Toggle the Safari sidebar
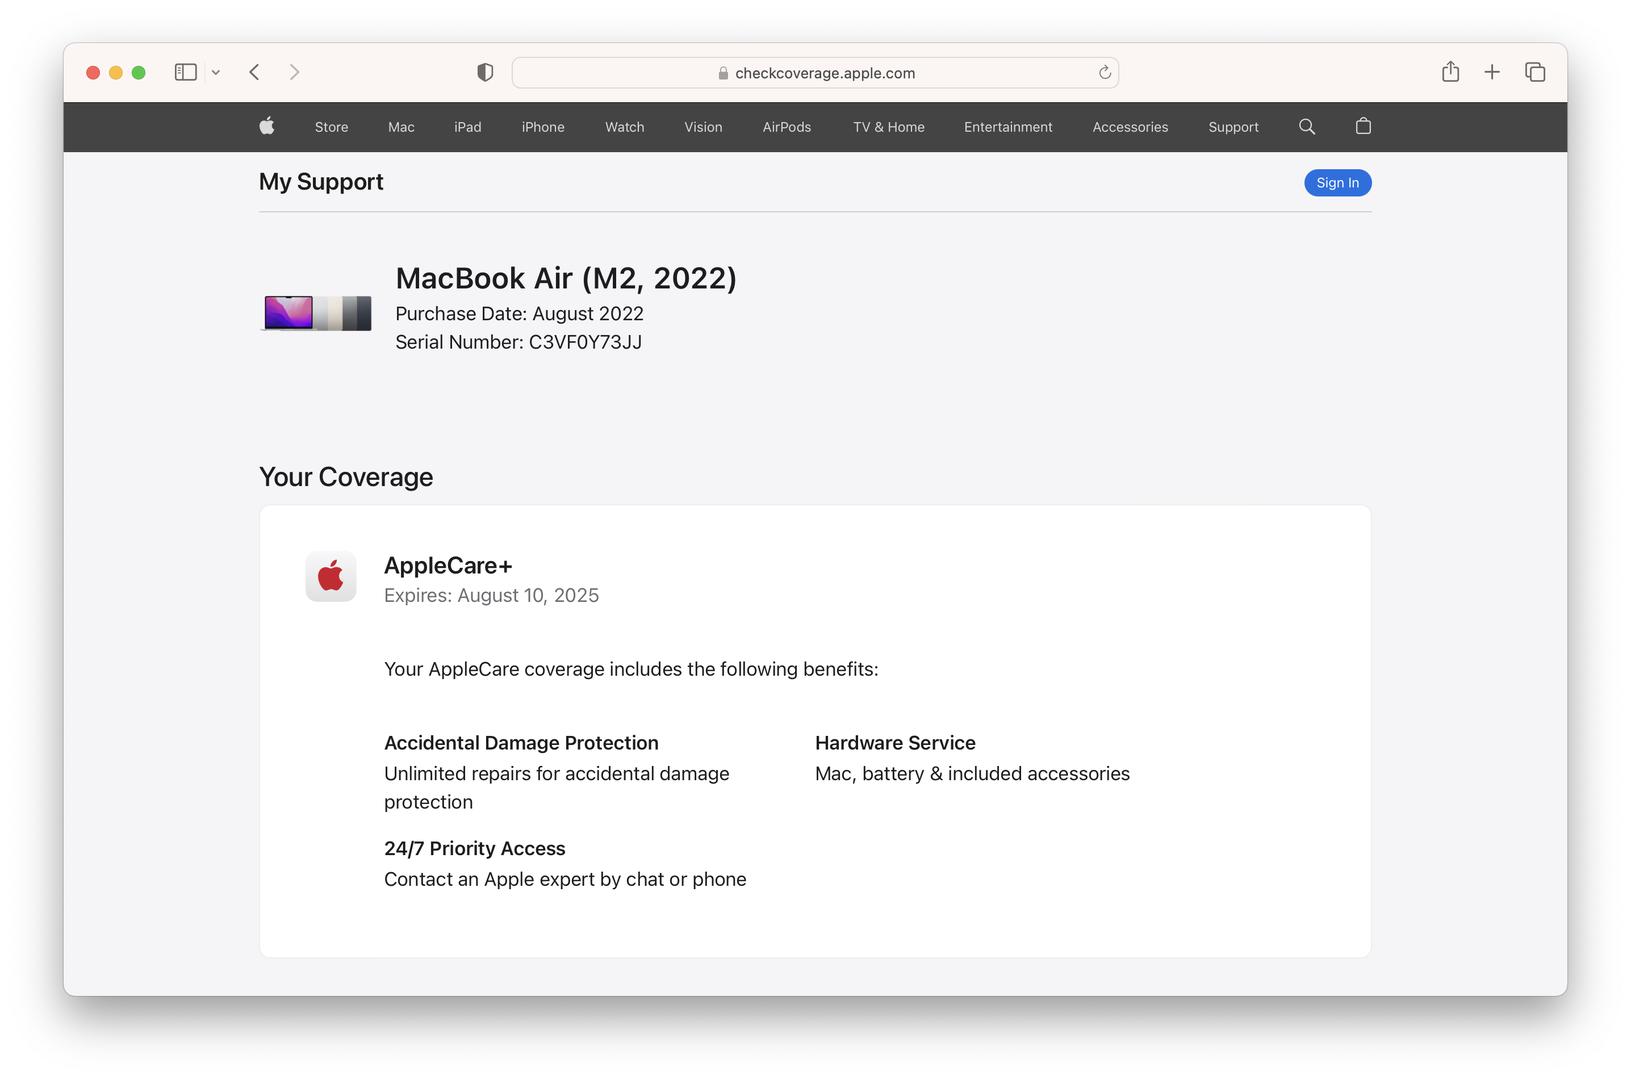Screen dimensions: 1631x1080 point(186,72)
